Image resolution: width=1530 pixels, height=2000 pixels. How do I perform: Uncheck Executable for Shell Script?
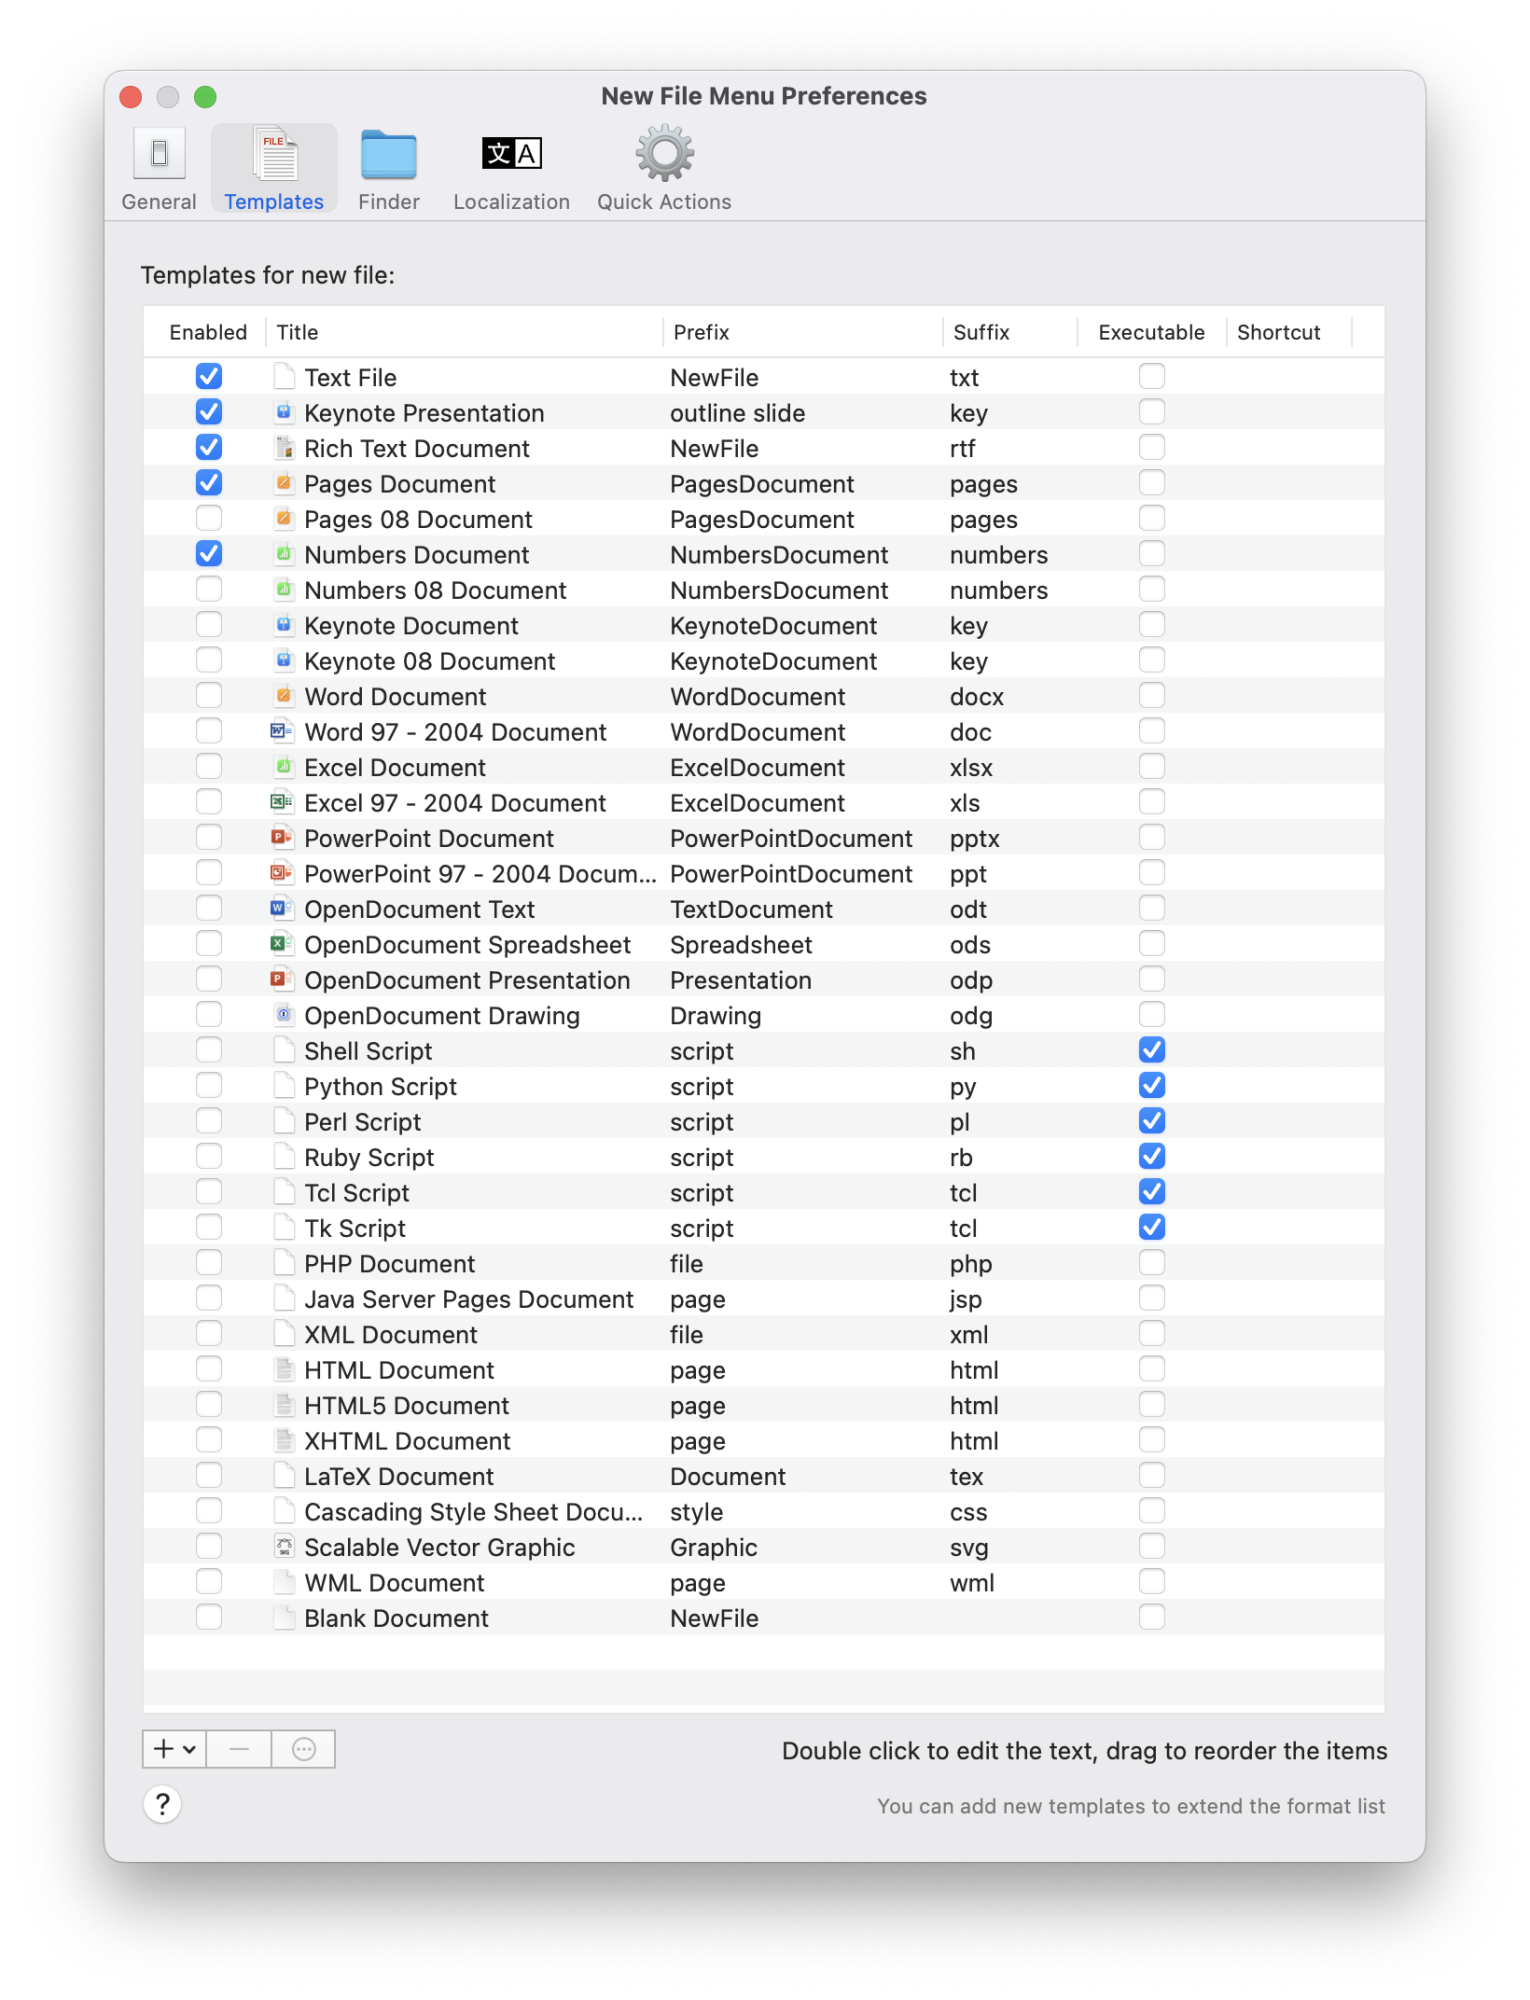(x=1152, y=1050)
